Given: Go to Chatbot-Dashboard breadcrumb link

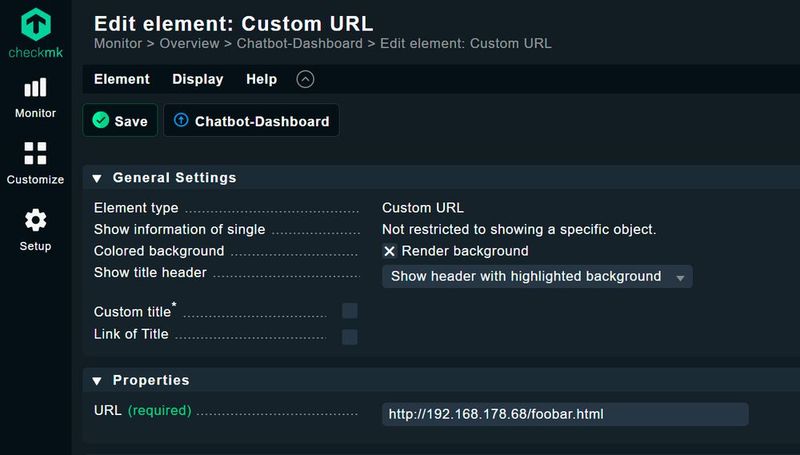Looking at the screenshot, I should pos(299,43).
